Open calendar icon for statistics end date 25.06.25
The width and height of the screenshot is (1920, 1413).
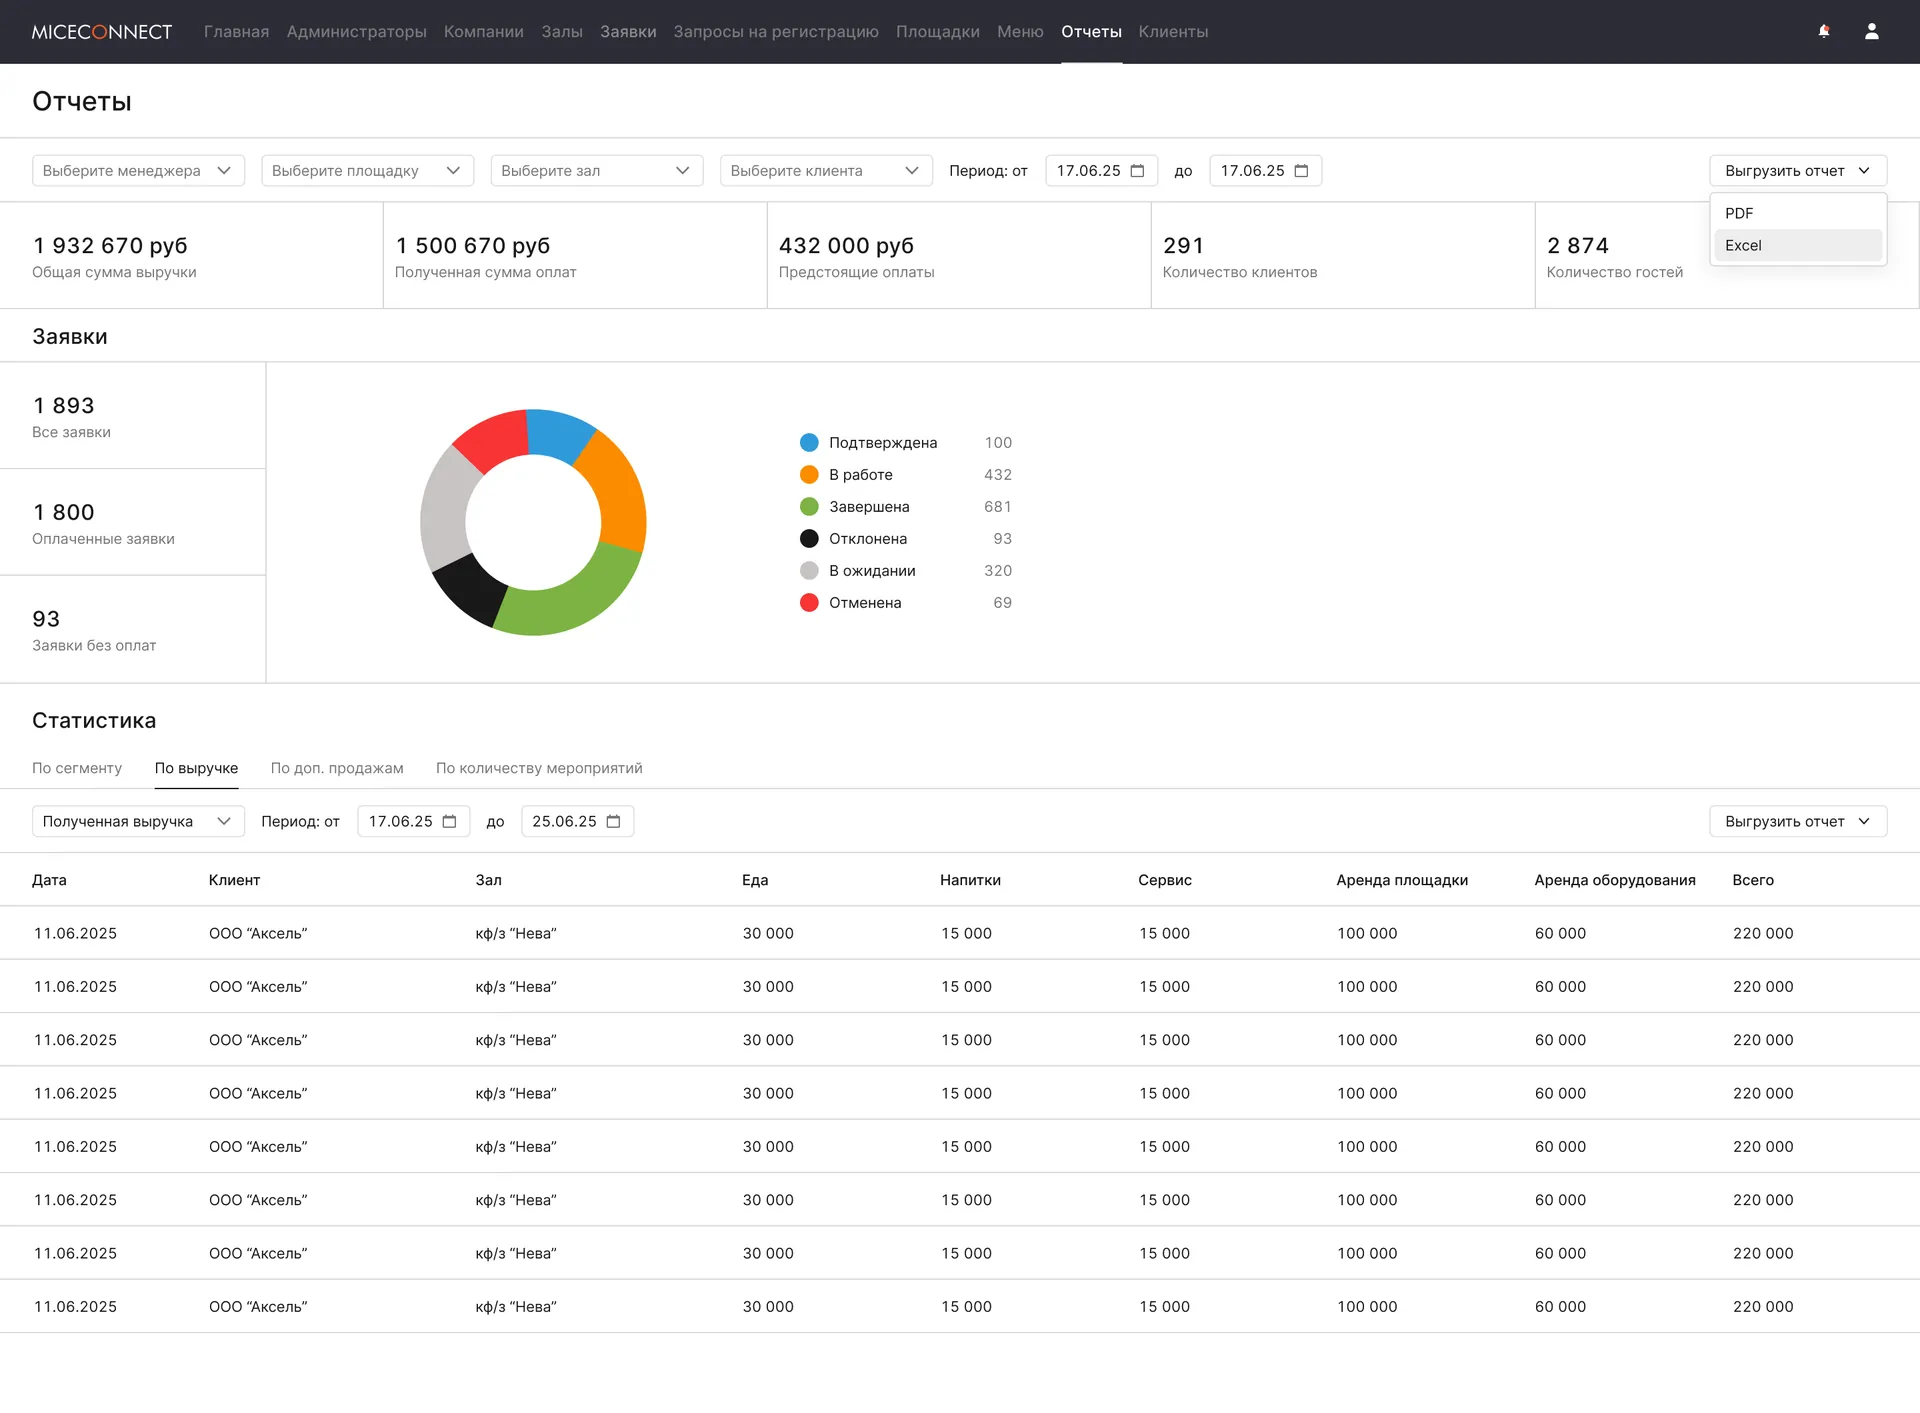(613, 821)
